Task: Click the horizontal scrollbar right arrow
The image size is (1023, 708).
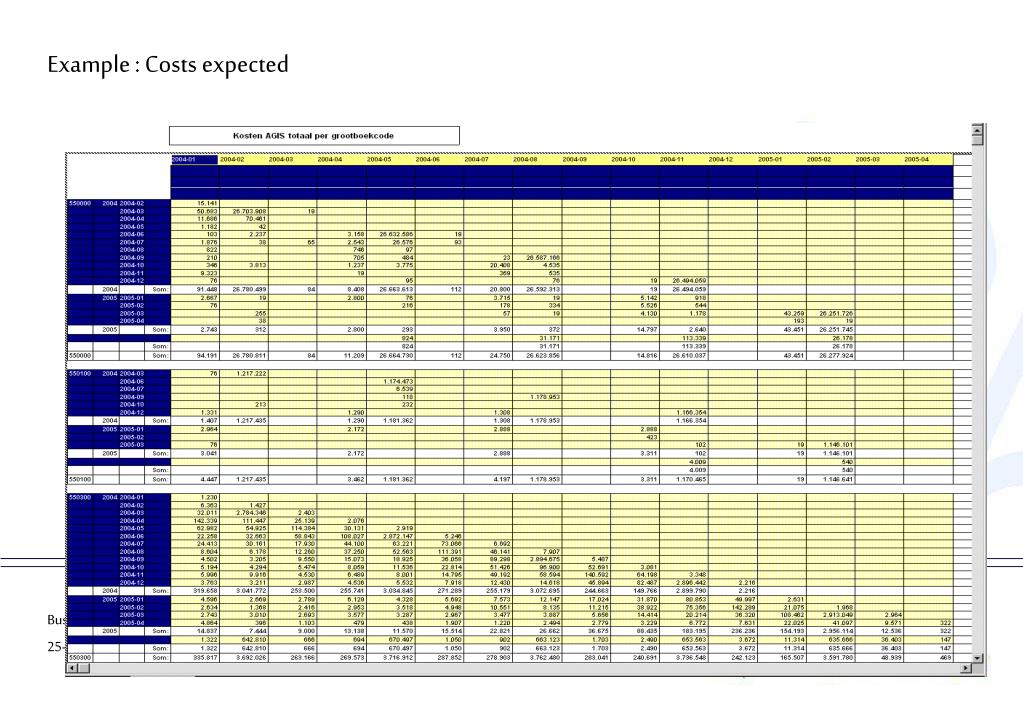Action: [x=966, y=668]
